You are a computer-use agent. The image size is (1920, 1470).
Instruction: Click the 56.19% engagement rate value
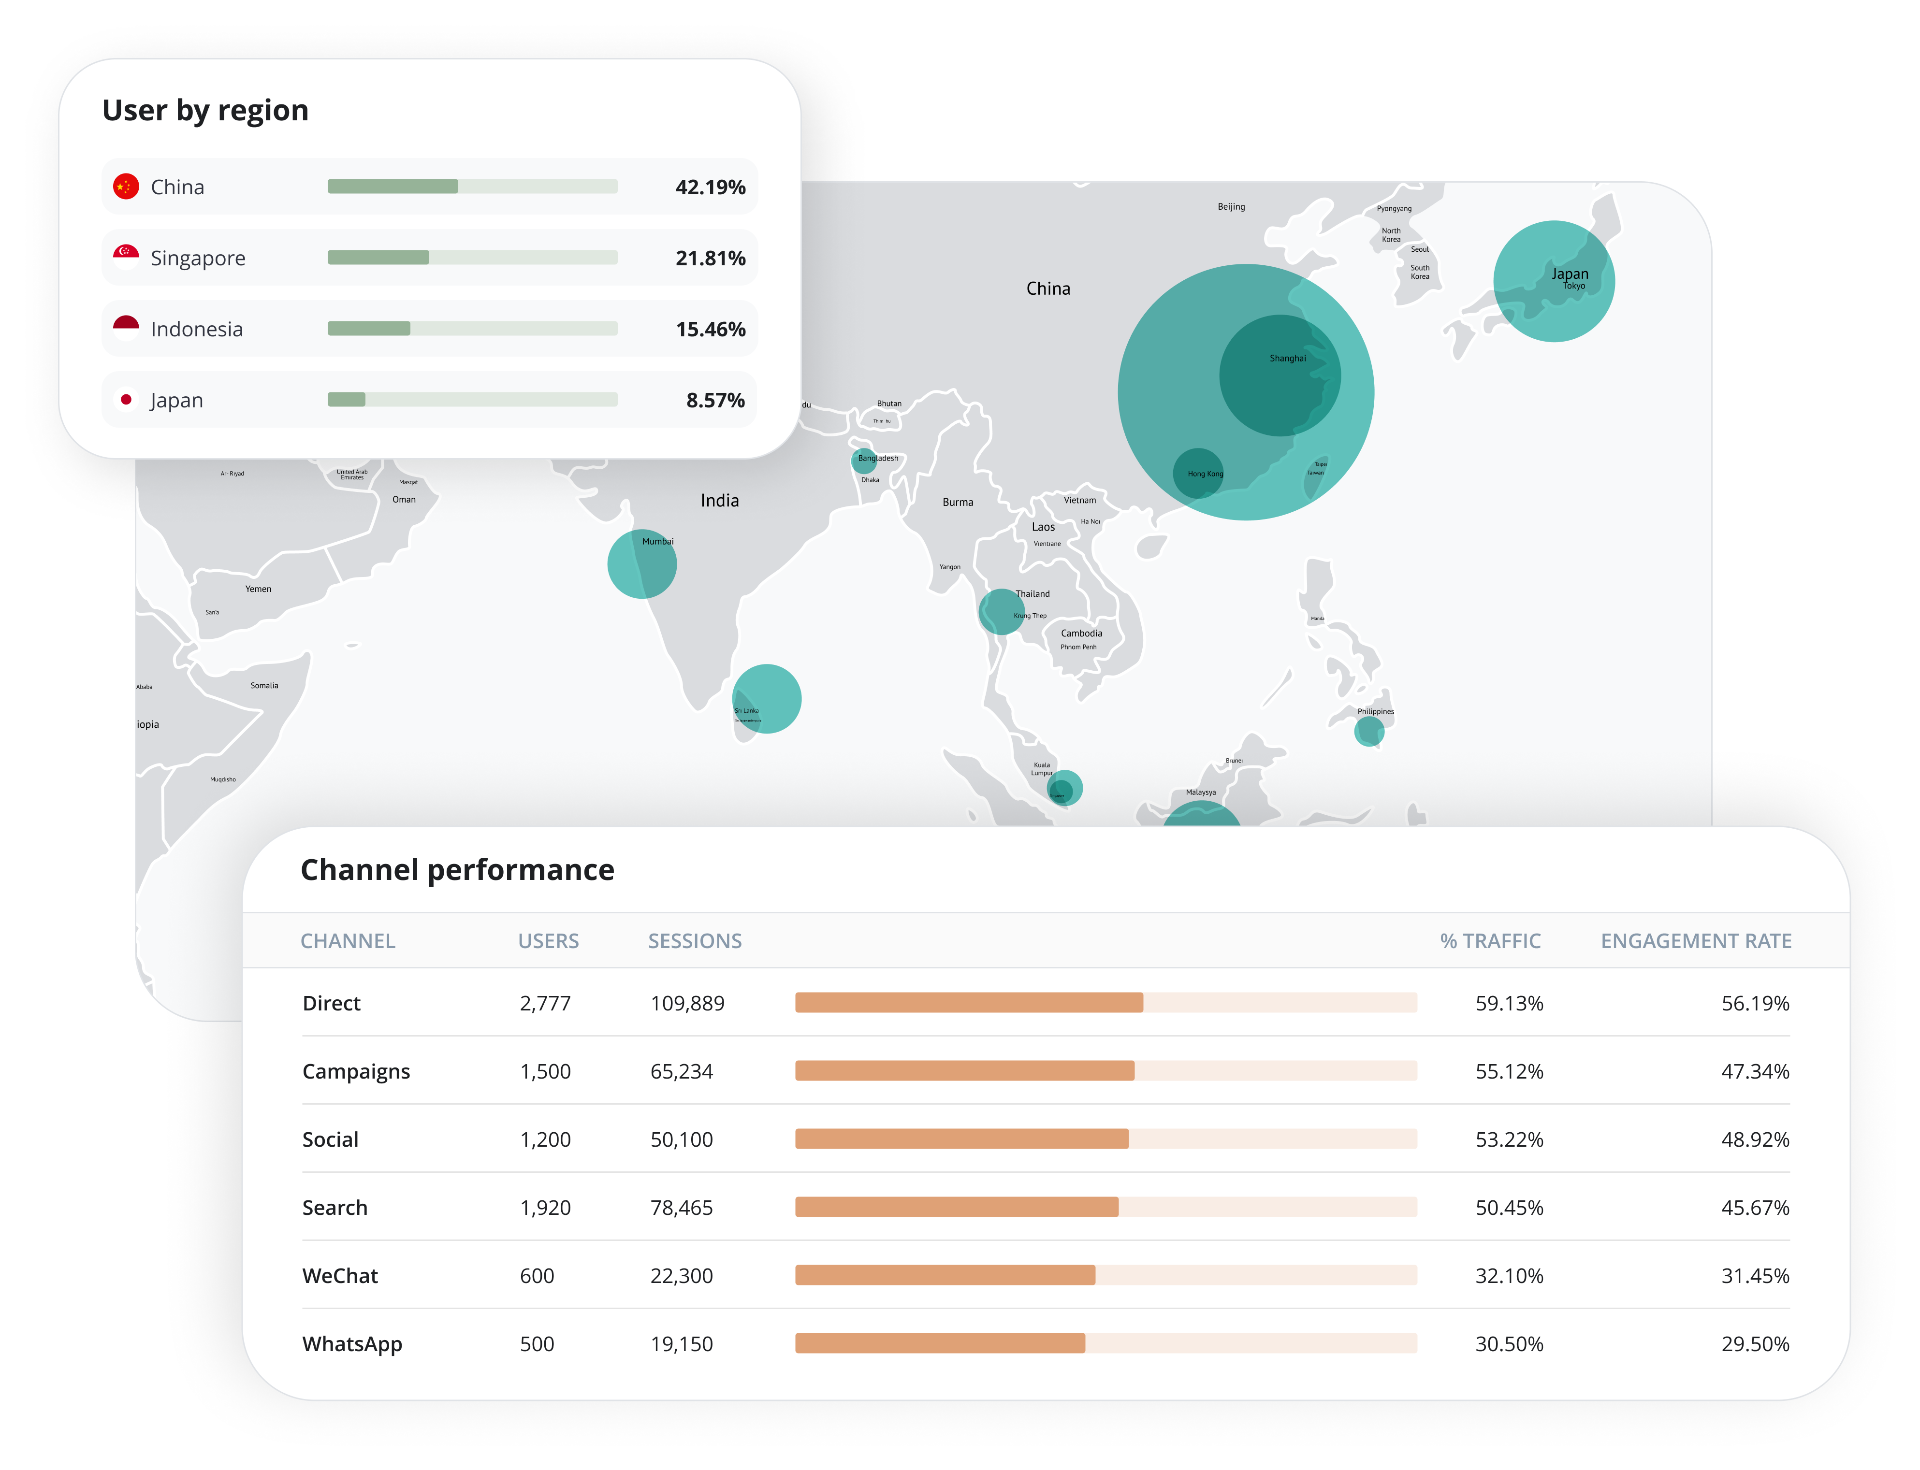(x=1755, y=1003)
